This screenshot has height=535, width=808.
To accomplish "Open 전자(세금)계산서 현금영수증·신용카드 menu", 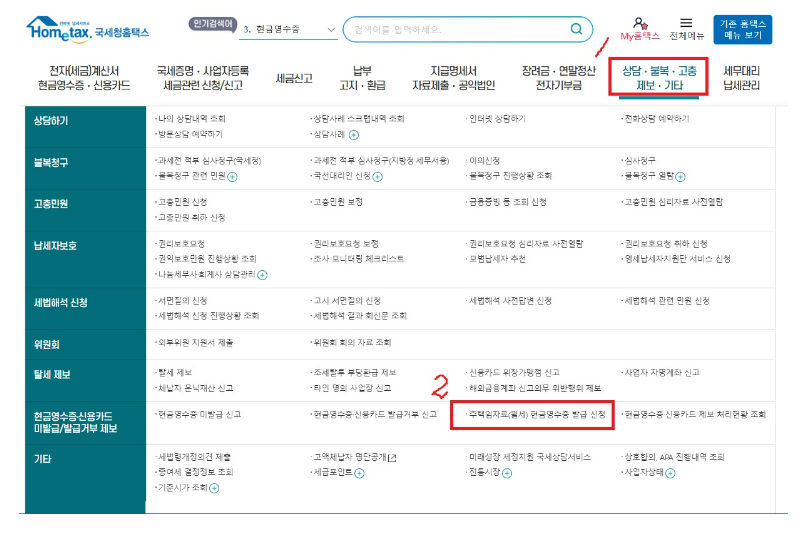I will click(x=84, y=78).
